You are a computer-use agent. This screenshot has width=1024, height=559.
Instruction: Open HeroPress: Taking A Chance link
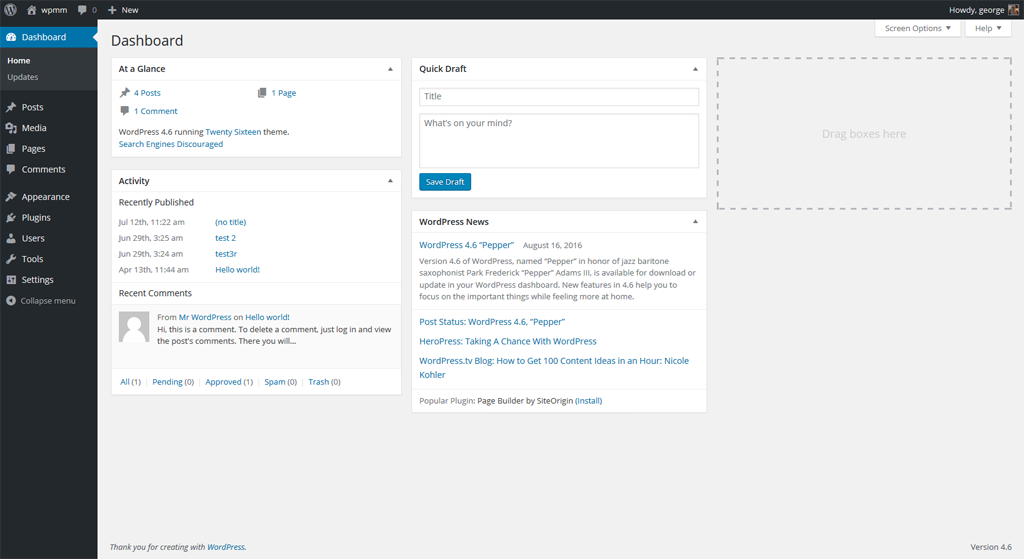pyautogui.click(x=507, y=342)
